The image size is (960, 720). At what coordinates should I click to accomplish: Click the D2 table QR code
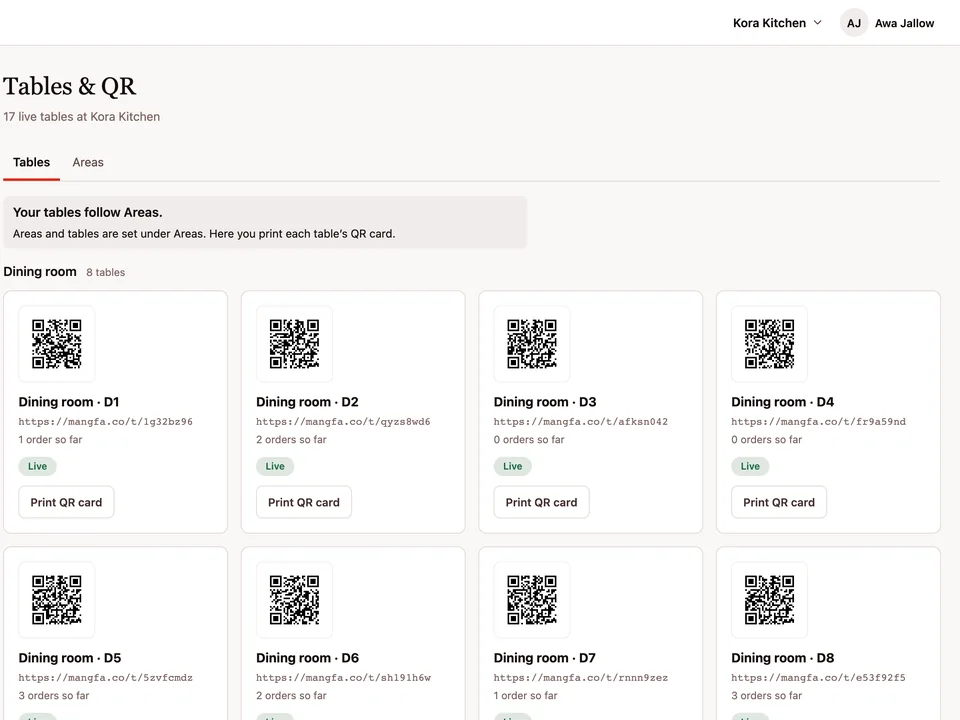click(x=294, y=344)
